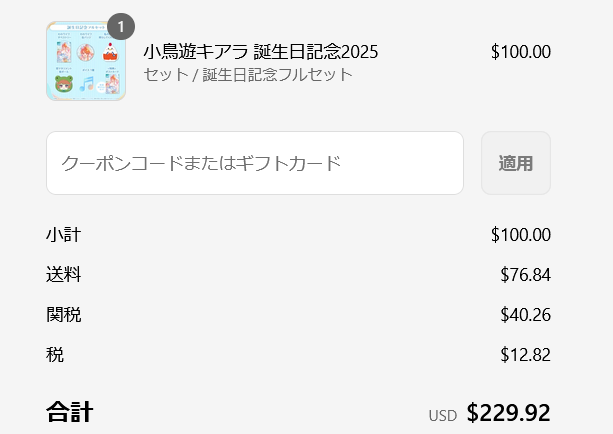Click the total amount $229.92

508,412
